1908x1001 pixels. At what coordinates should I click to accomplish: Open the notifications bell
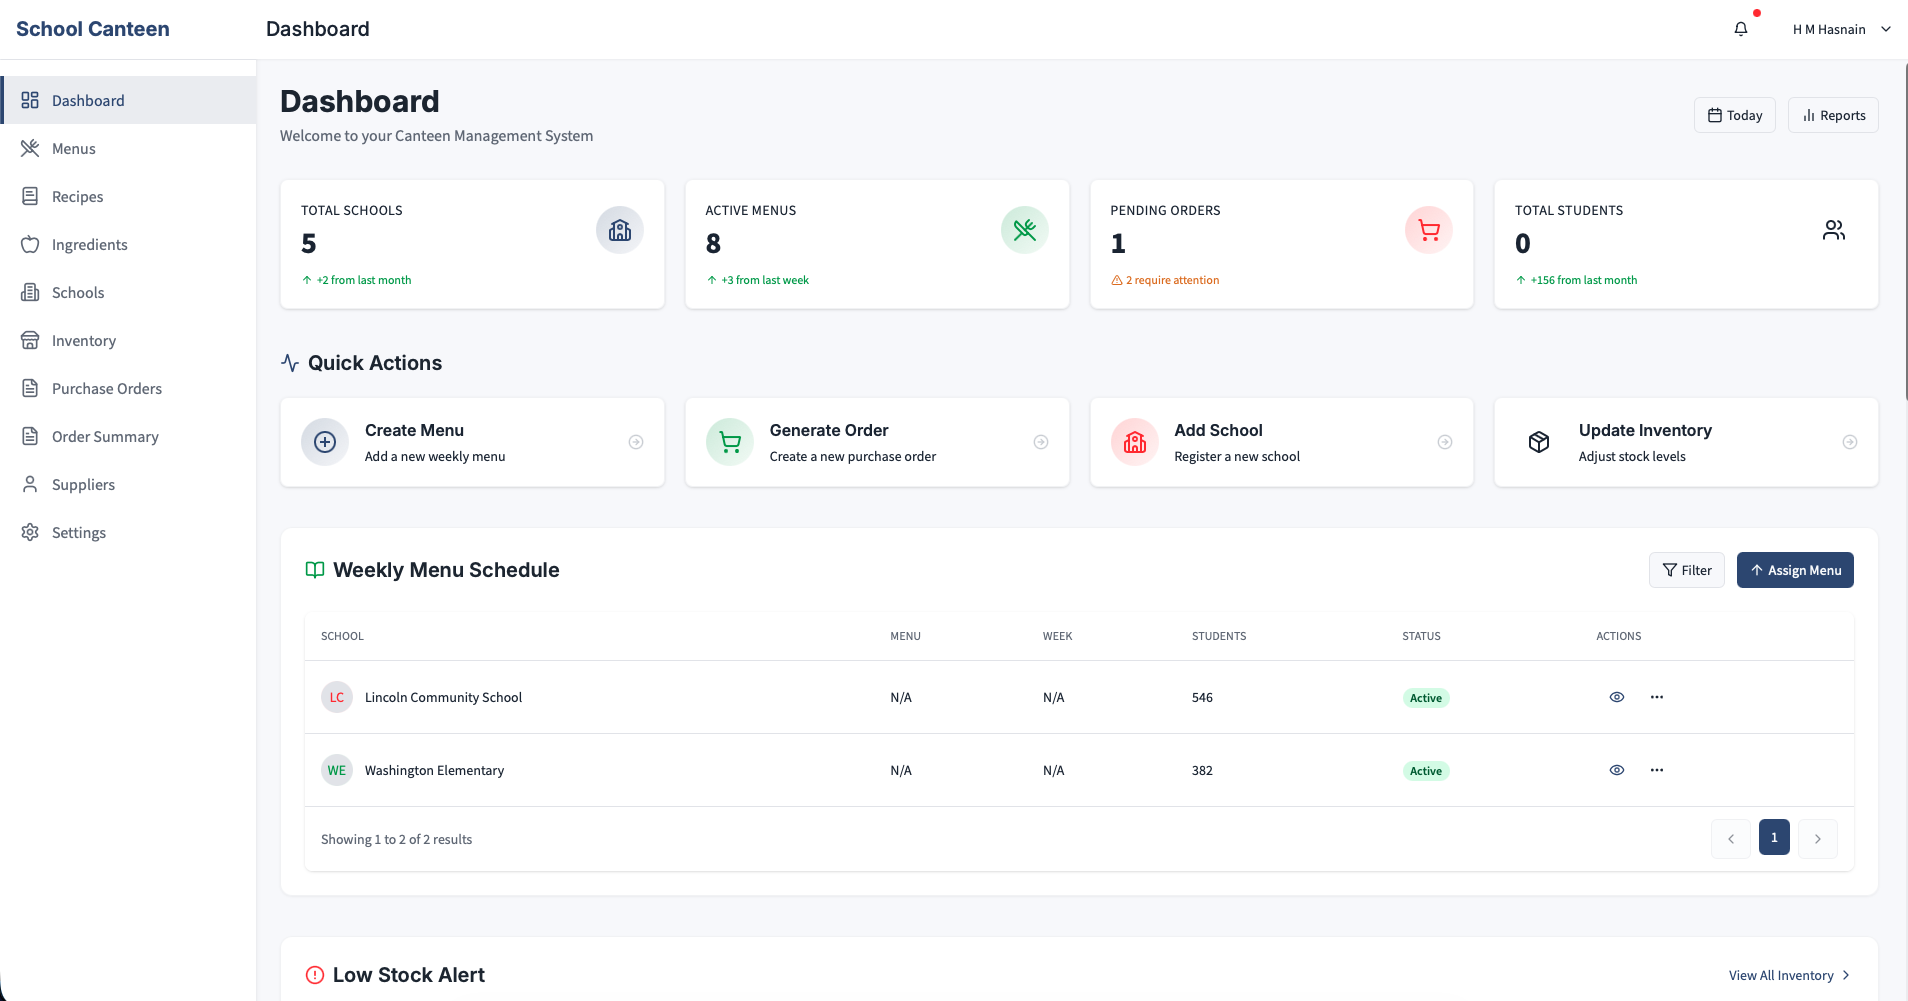[x=1741, y=29]
